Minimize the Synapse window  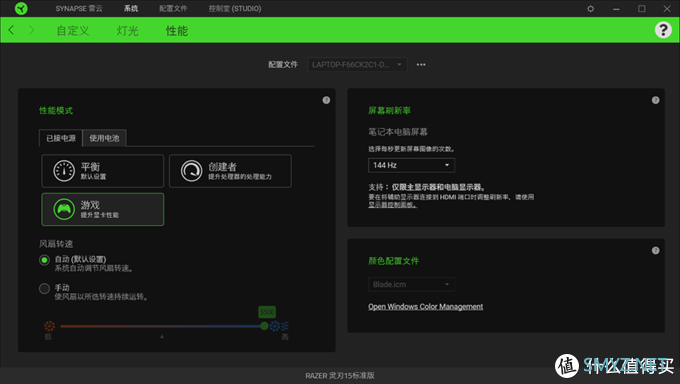(616, 9)
